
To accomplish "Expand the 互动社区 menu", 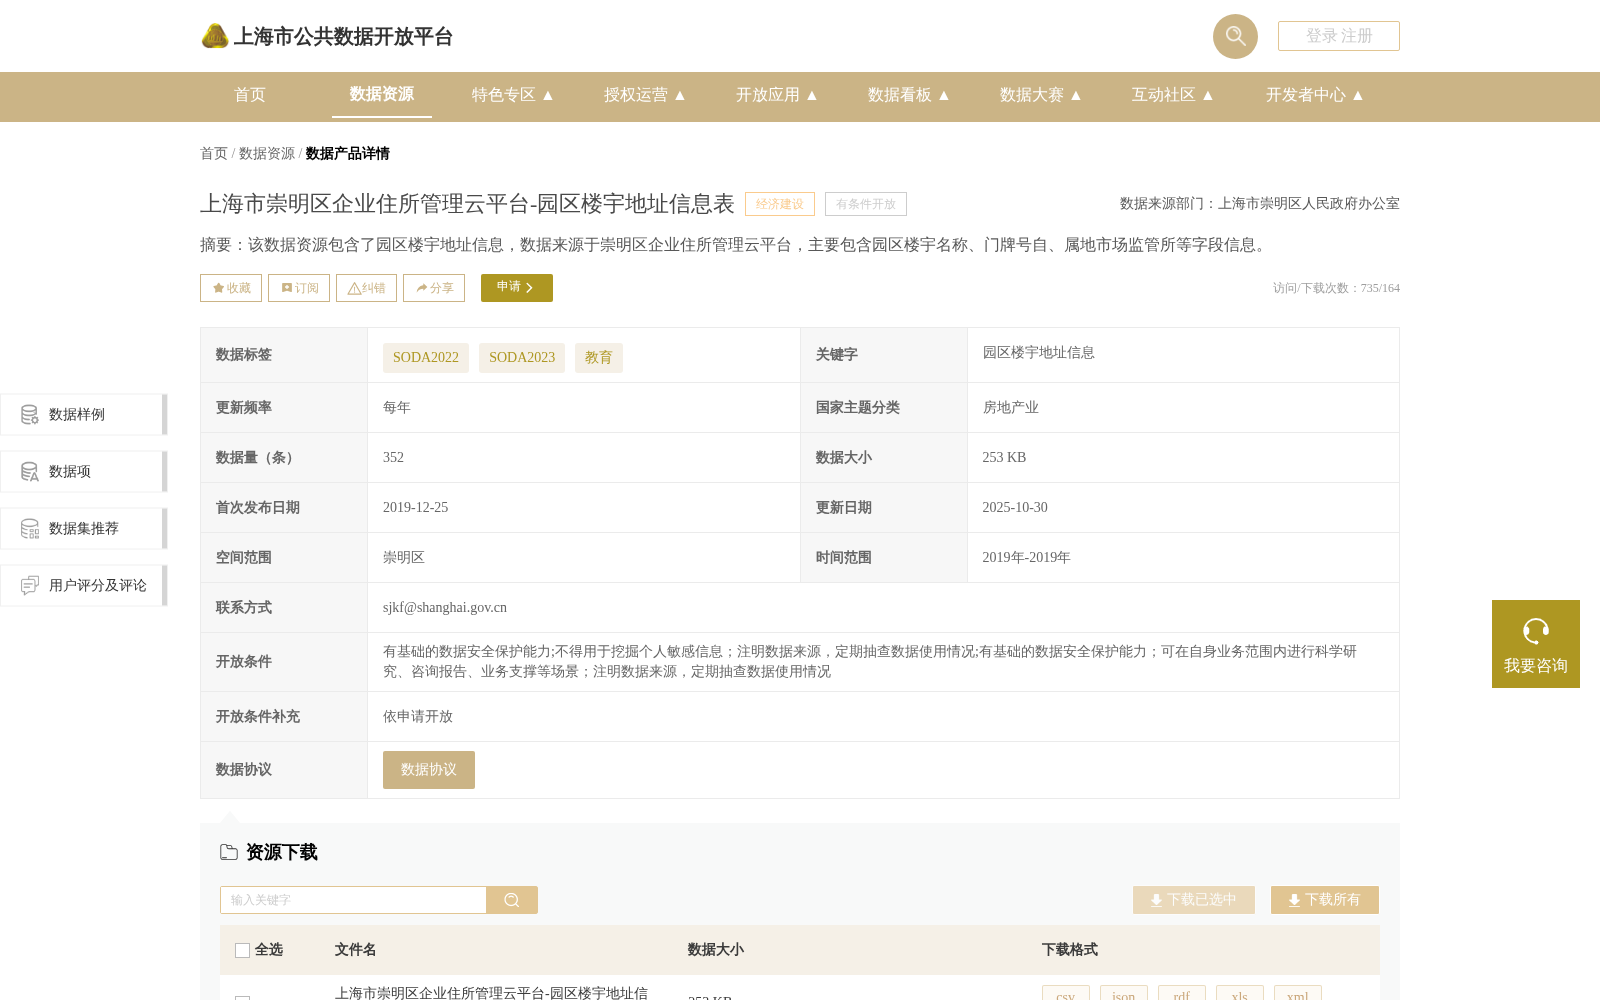I will pos(1173,95).
